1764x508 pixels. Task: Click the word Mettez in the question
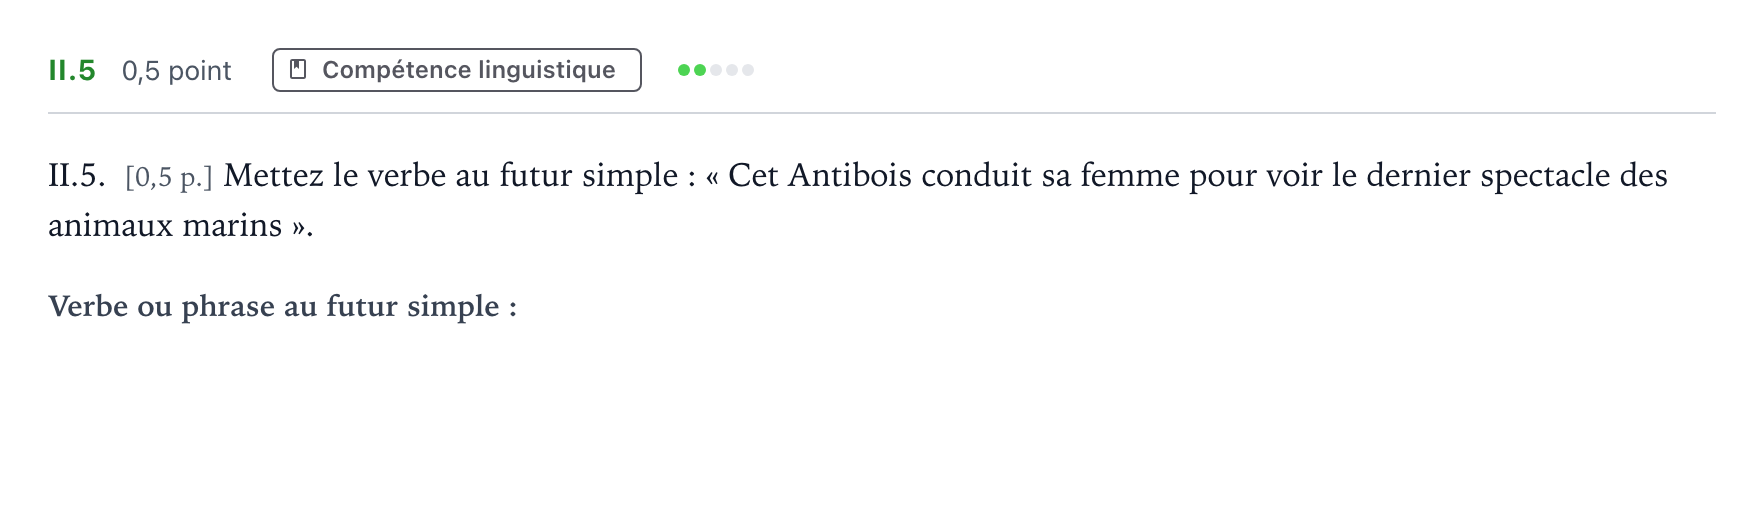274,175
